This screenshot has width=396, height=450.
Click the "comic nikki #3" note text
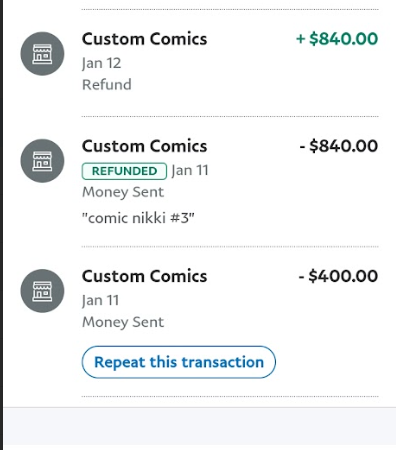138,218
